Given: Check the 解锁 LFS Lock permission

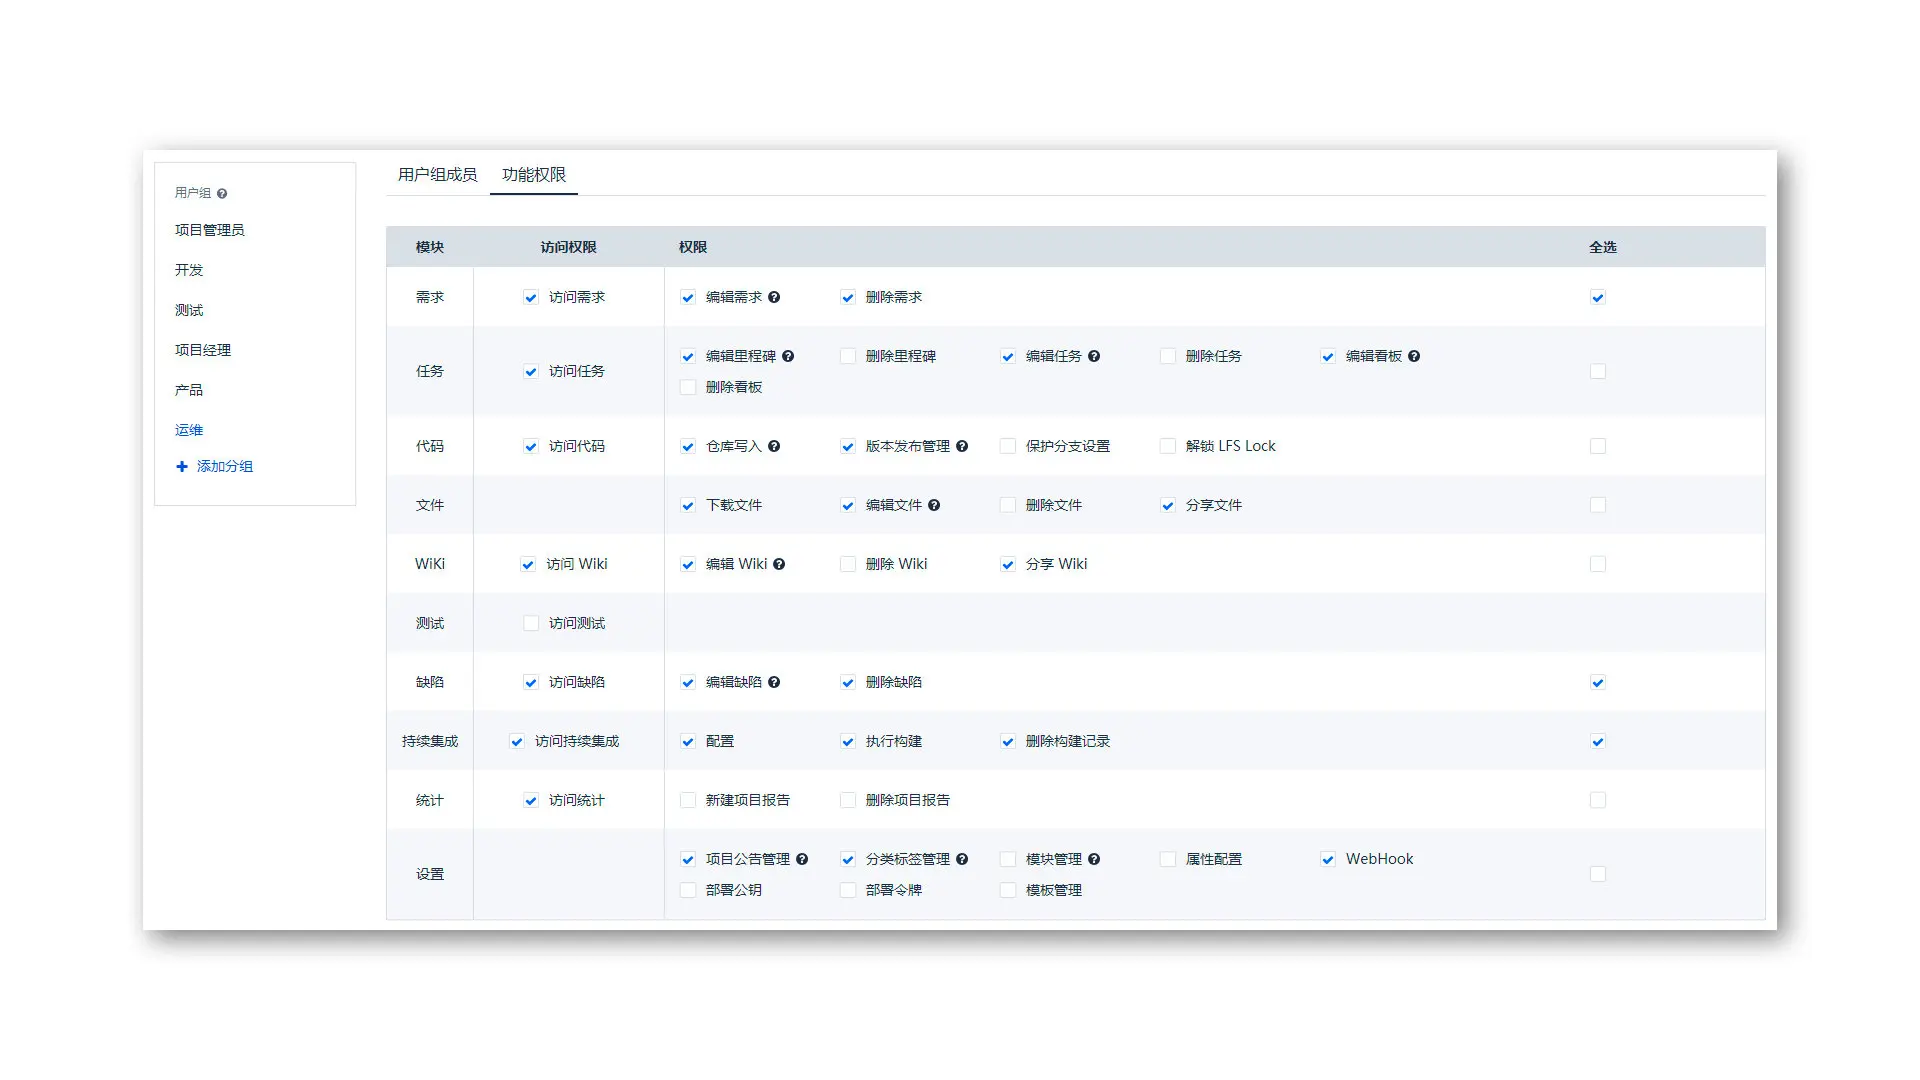Looking at the screenshot, I should 1168,446.
